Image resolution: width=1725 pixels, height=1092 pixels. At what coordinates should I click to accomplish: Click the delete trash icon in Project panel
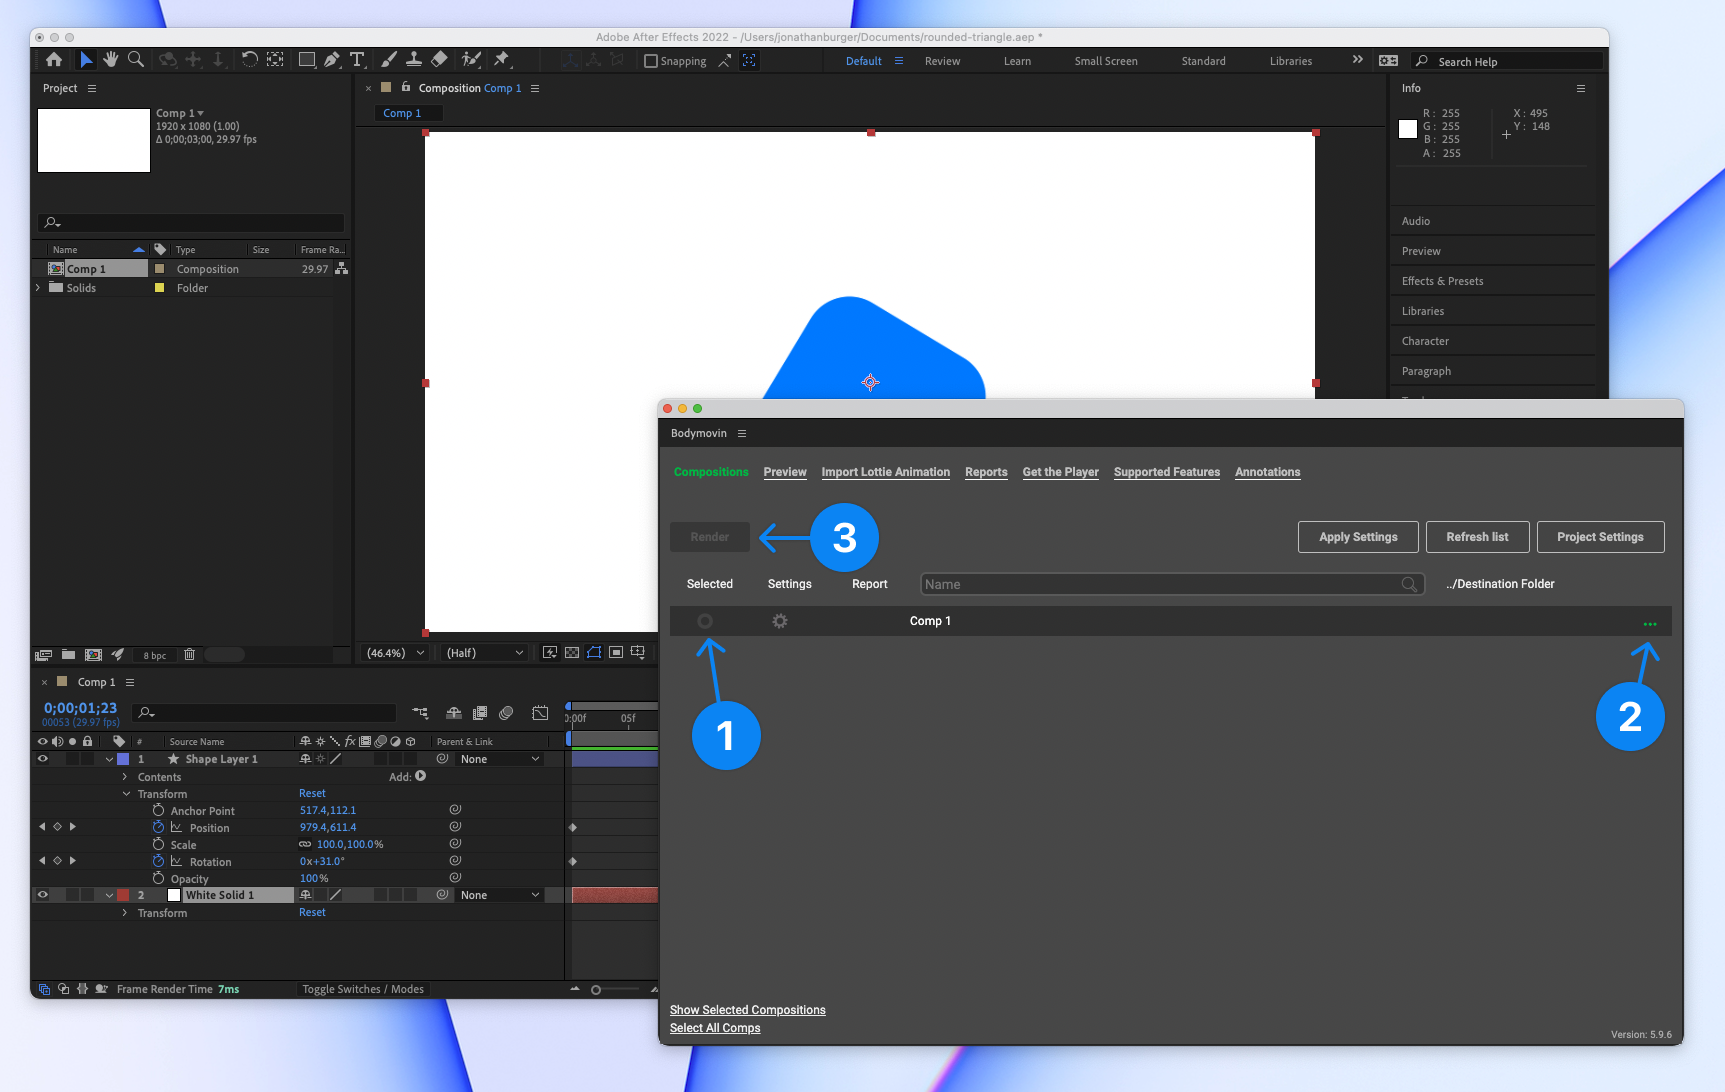click(x=189, y=655)
